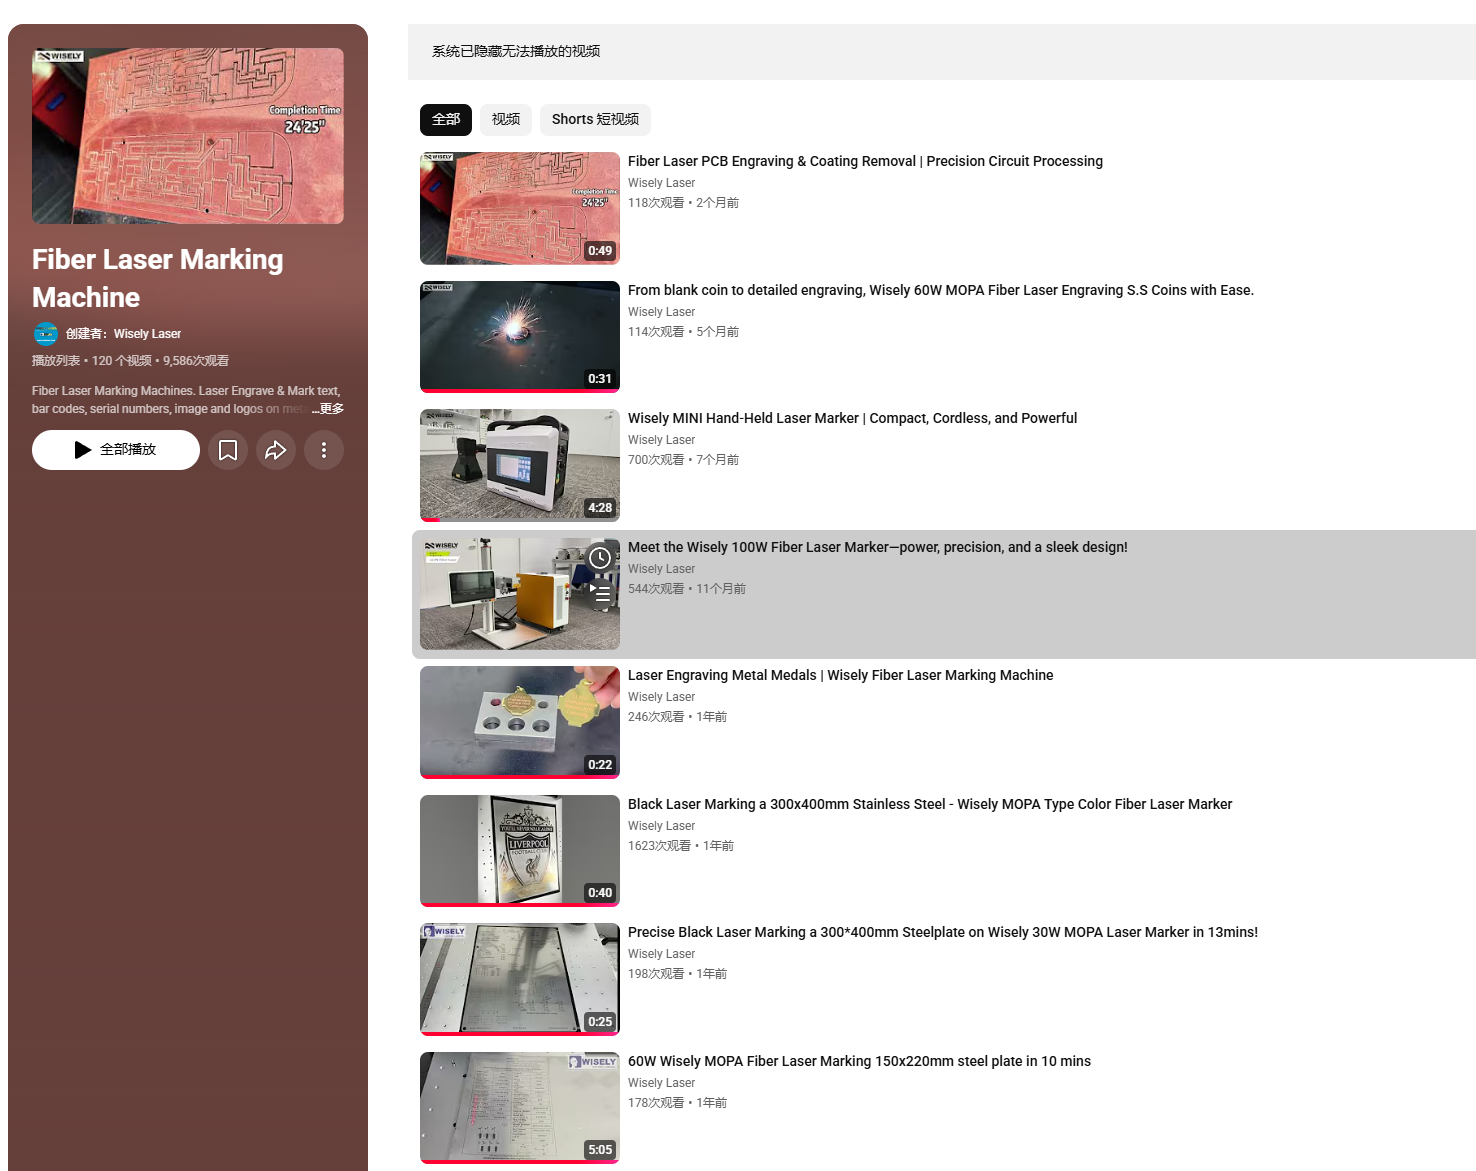Click the 全部播放 play-all button
Viewport: 1476px width, 1171px height.
pyautogui.click(x=116, y=450)
